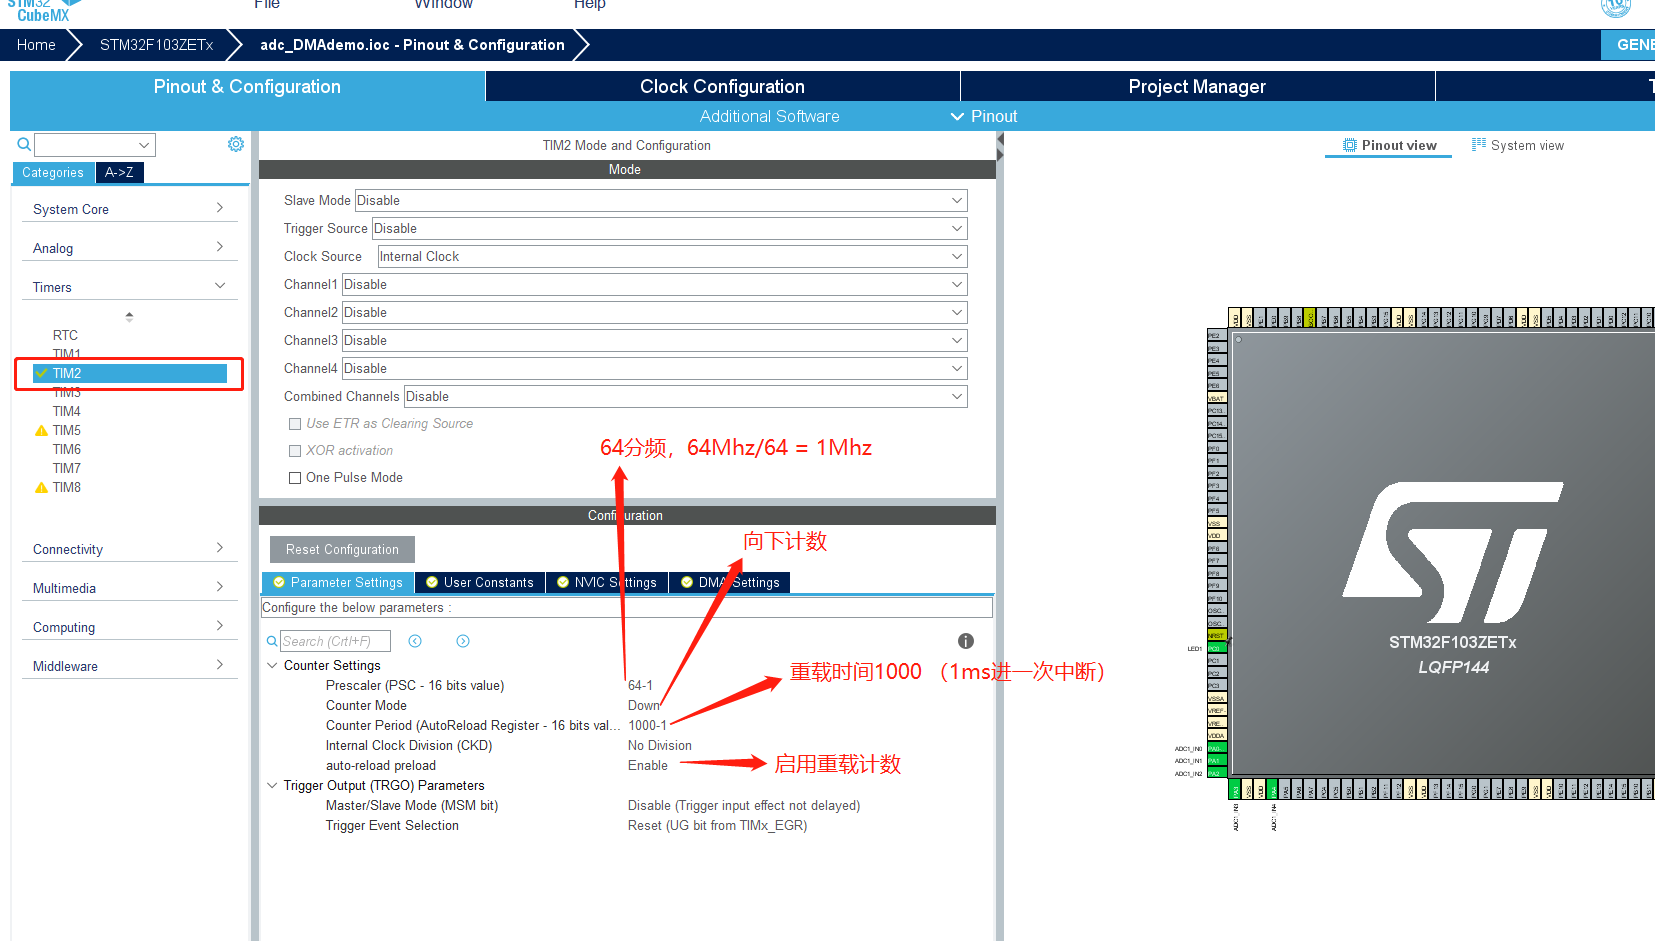This screenshot has width=1655, height=941.
Task: Open the User Constants tab
Action: tap(480, 582)
